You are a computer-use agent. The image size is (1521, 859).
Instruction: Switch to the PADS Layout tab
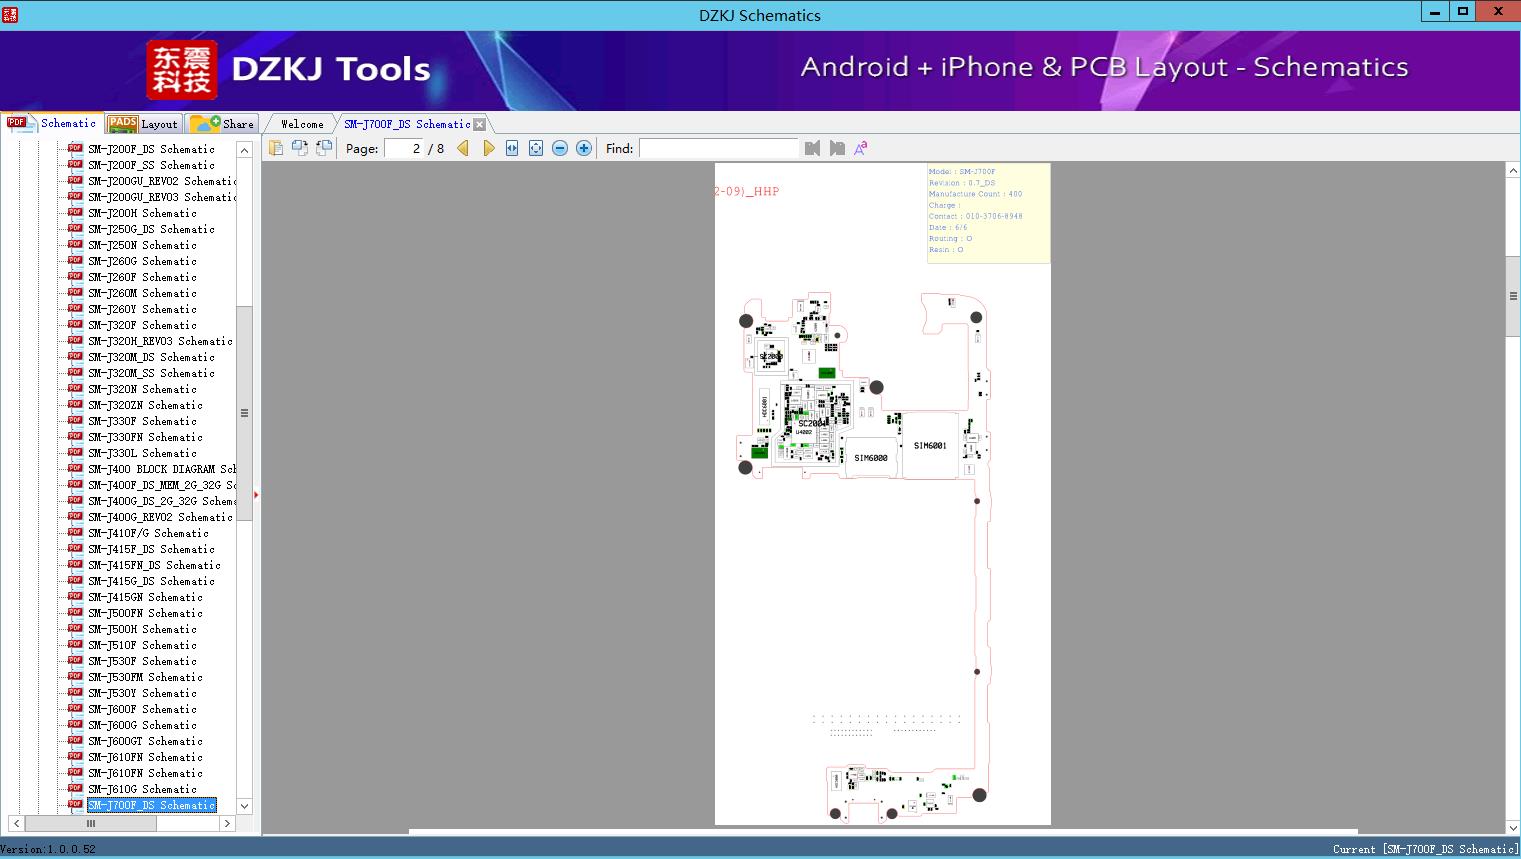[x=143, y=124]
